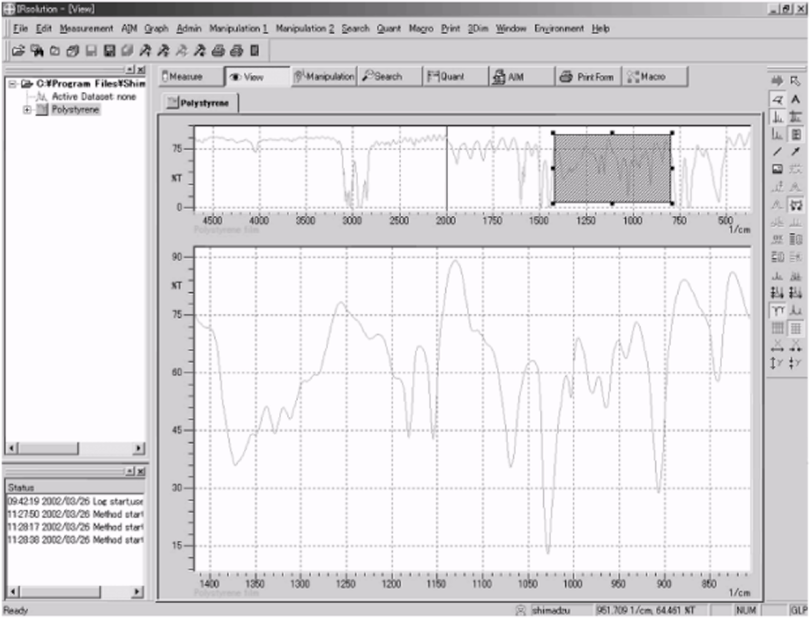Click the folder icon beside C:\Program Files
The height and width of the screenshot is (618, 810).
click(27, 84)
